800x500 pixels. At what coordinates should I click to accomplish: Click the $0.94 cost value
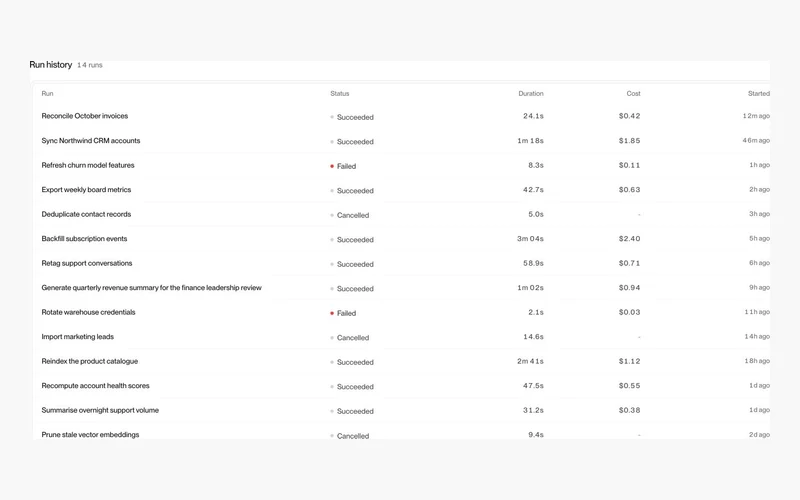630,287
